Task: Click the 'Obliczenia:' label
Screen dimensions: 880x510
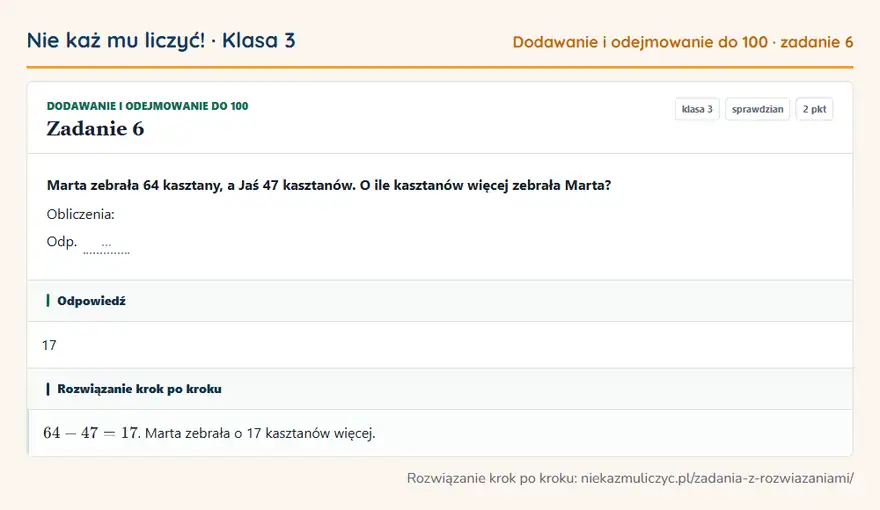Action: [80, 214]
